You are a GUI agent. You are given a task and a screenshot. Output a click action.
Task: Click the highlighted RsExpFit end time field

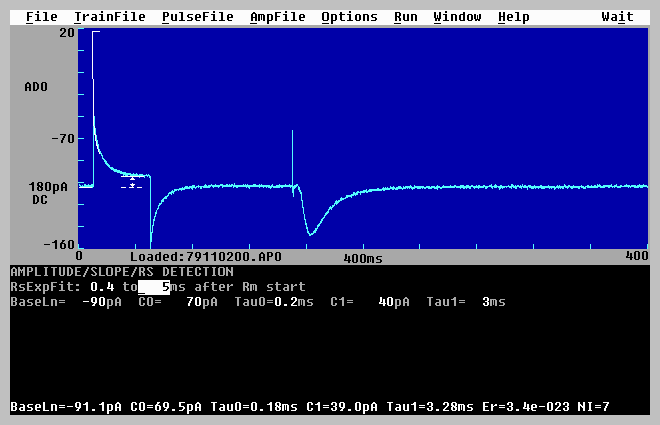point(153,287)
